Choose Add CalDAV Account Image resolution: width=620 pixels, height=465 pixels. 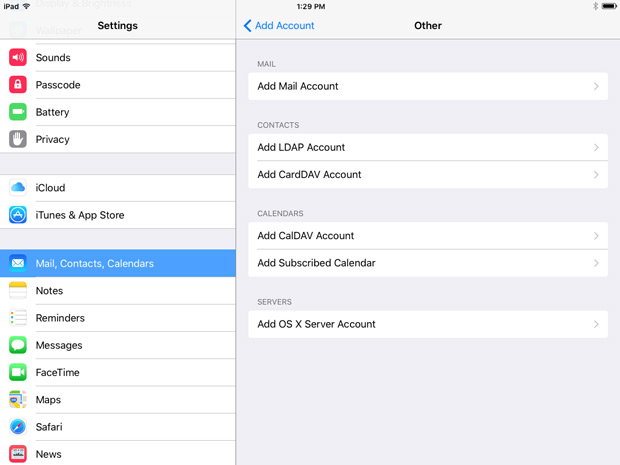point(428,236)
